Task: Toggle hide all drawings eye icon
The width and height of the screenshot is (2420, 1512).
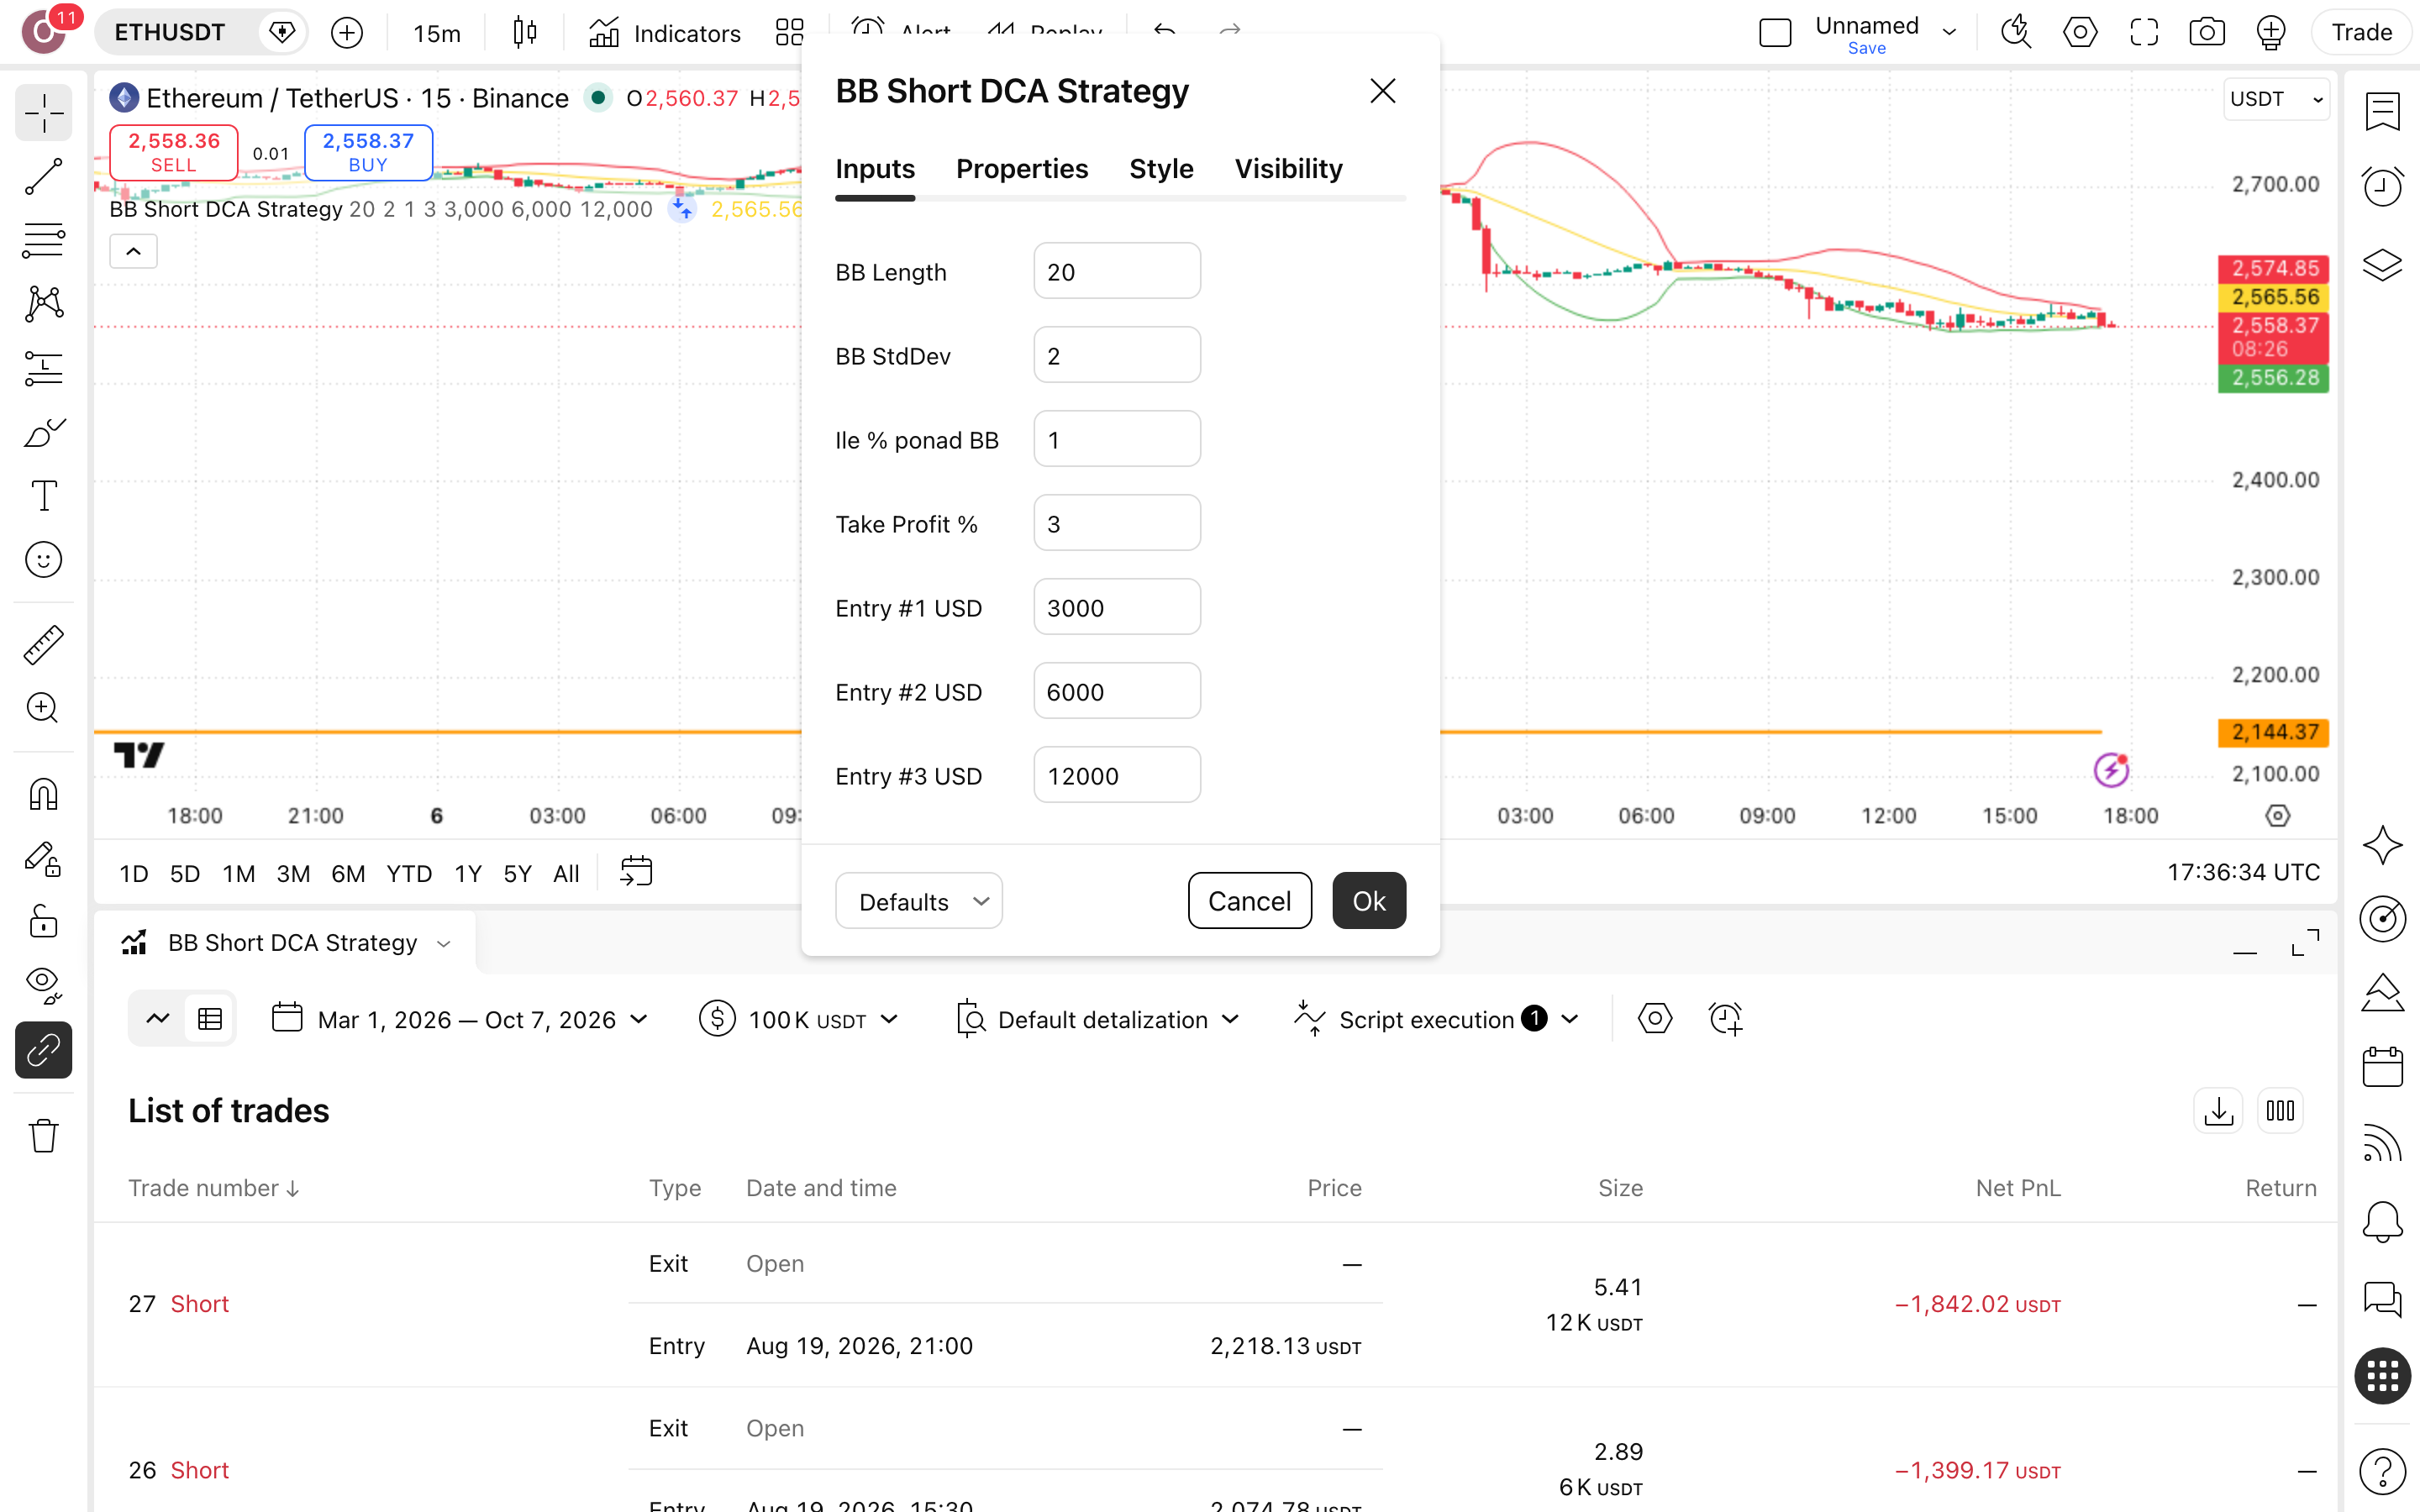Action: tap(43, 985)
